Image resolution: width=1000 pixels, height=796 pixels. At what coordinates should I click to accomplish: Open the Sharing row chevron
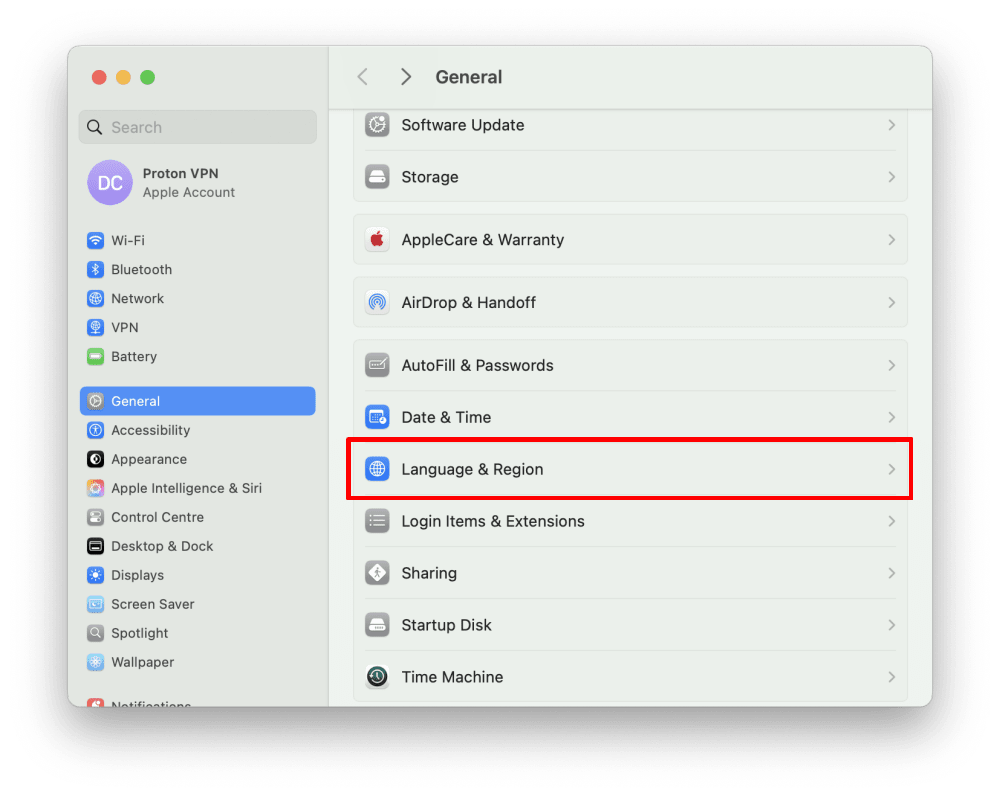coord(892,573)
